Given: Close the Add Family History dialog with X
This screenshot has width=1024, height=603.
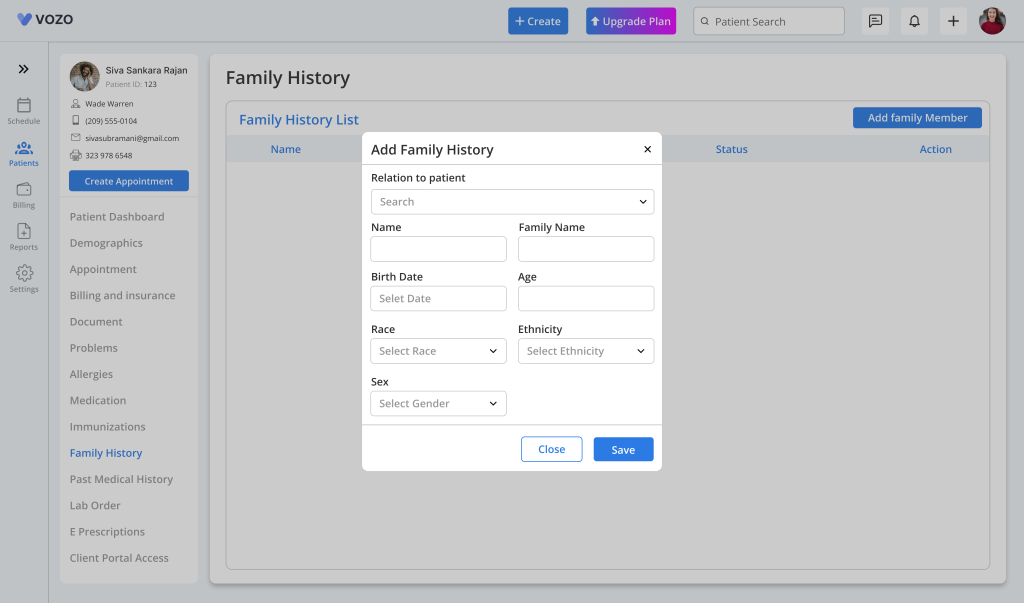Looking at the screenshot, I should click(647, 149).
